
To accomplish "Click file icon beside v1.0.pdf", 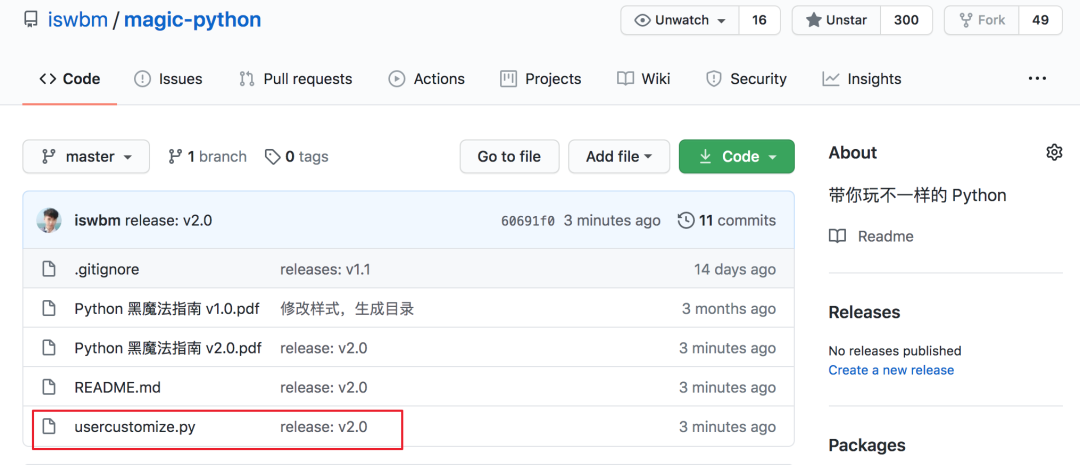I will (48, 309).
